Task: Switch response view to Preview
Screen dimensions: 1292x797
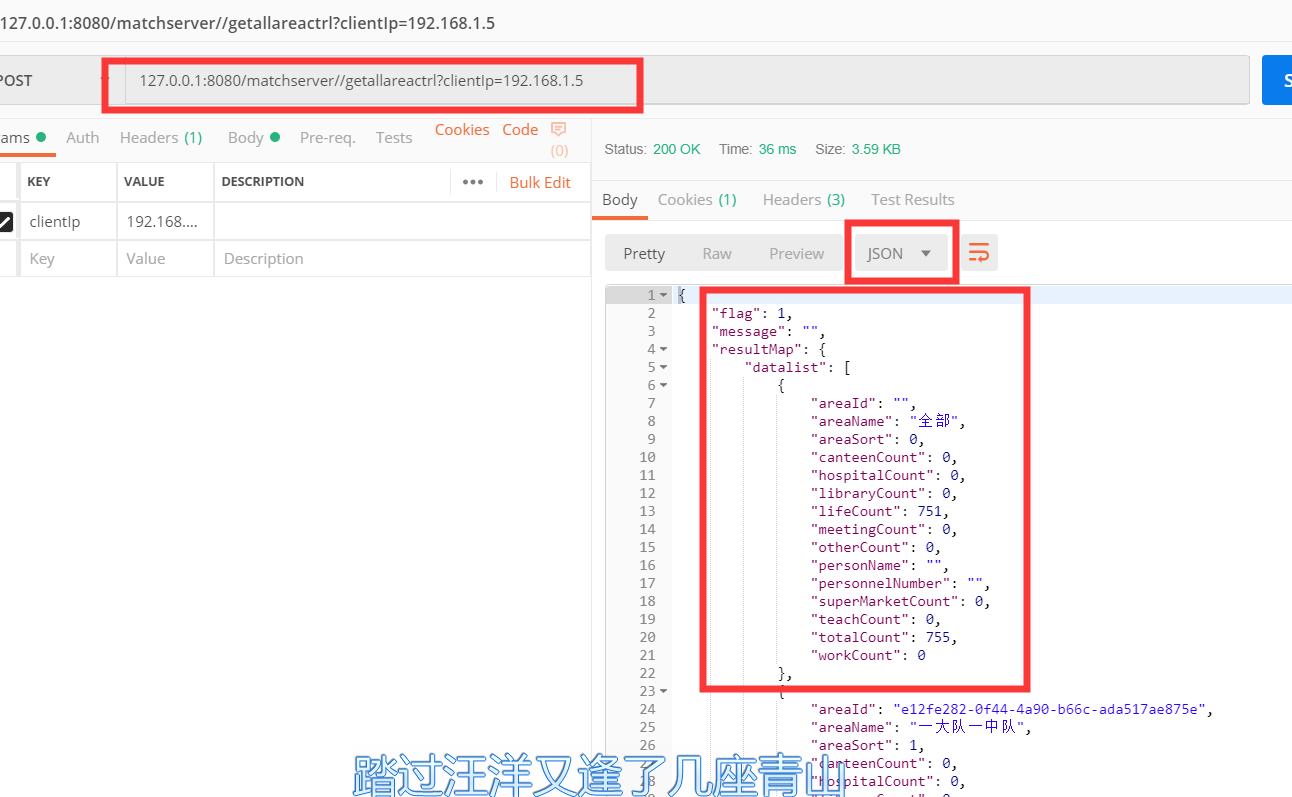Action: (x=797, y=253)
